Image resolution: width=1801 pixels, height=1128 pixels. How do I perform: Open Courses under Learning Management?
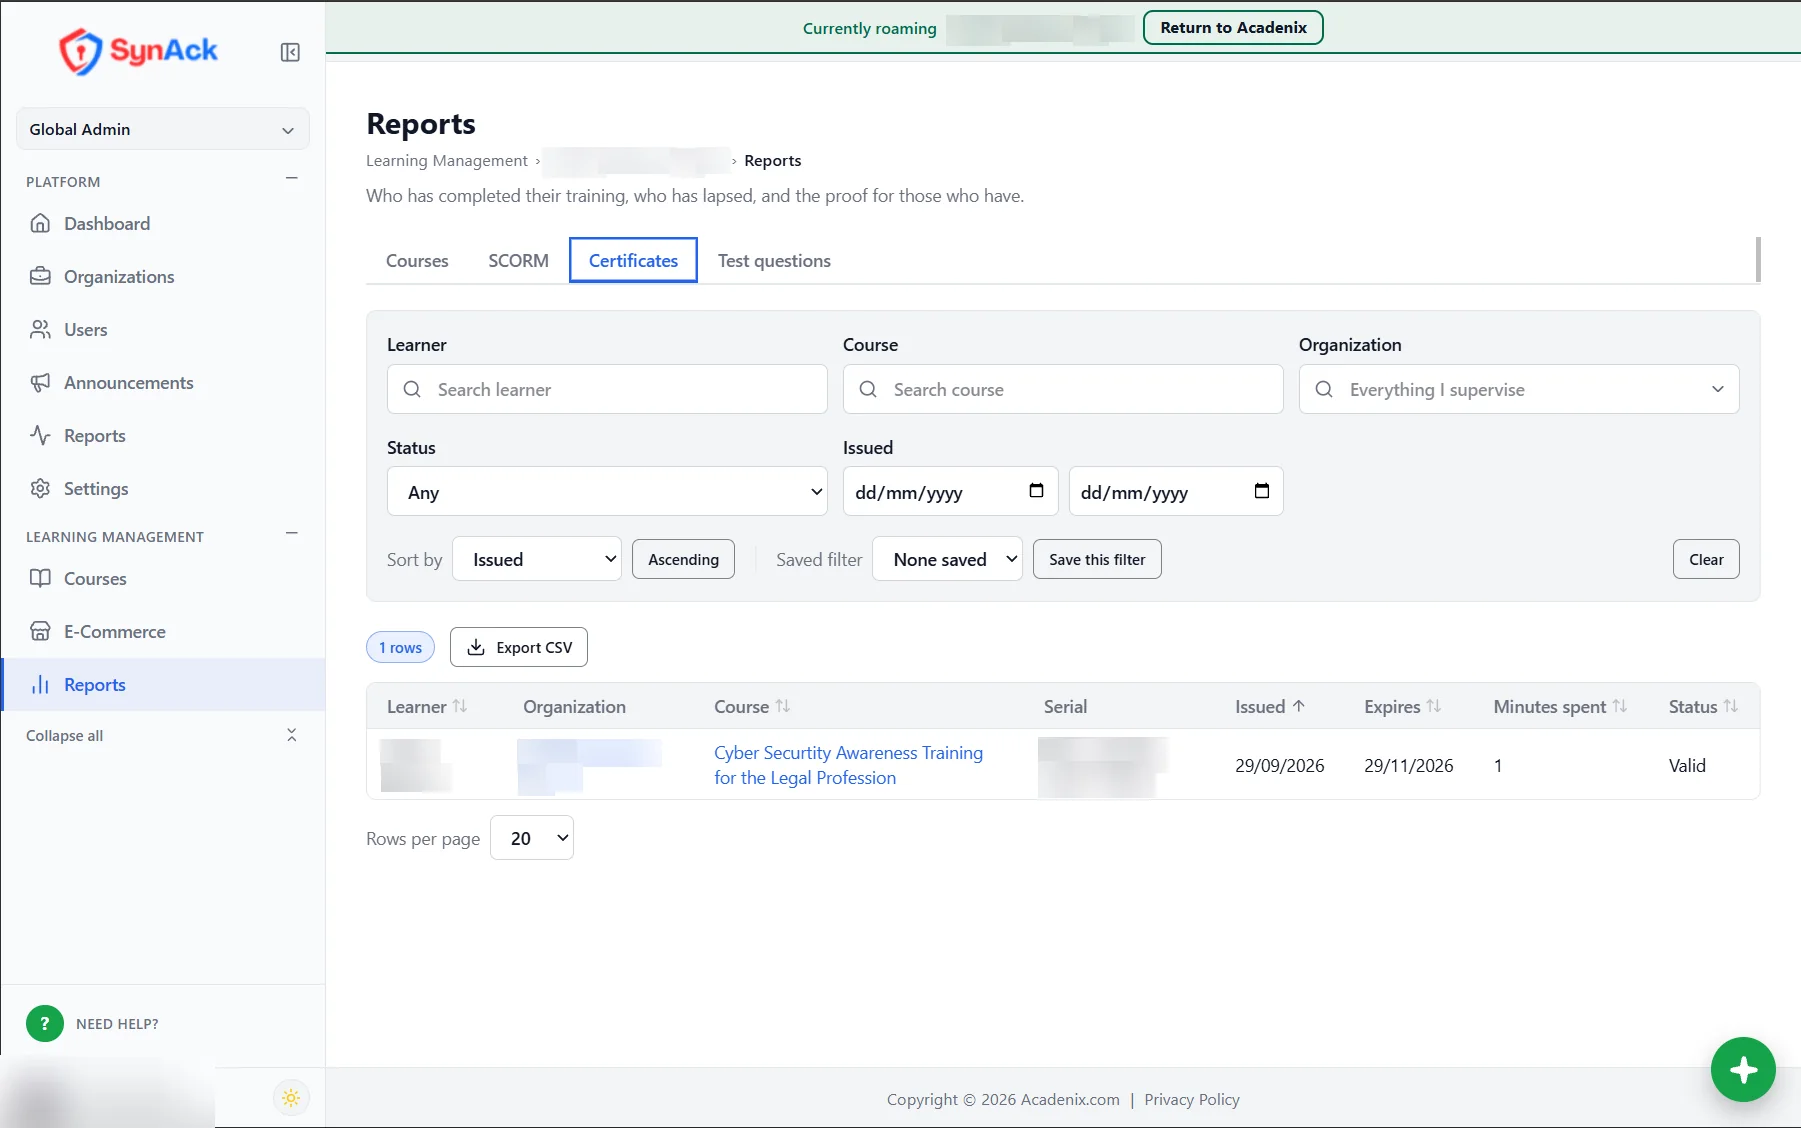click(x=163, y=579)
